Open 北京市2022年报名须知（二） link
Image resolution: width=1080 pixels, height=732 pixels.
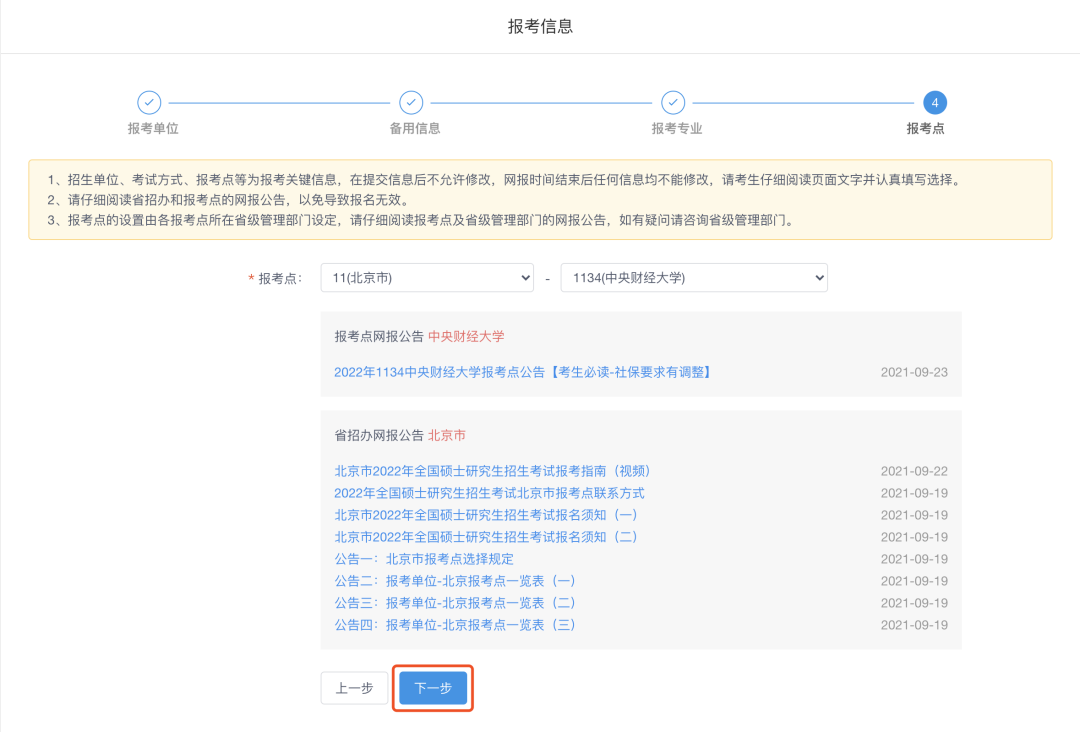coord(486,537)
